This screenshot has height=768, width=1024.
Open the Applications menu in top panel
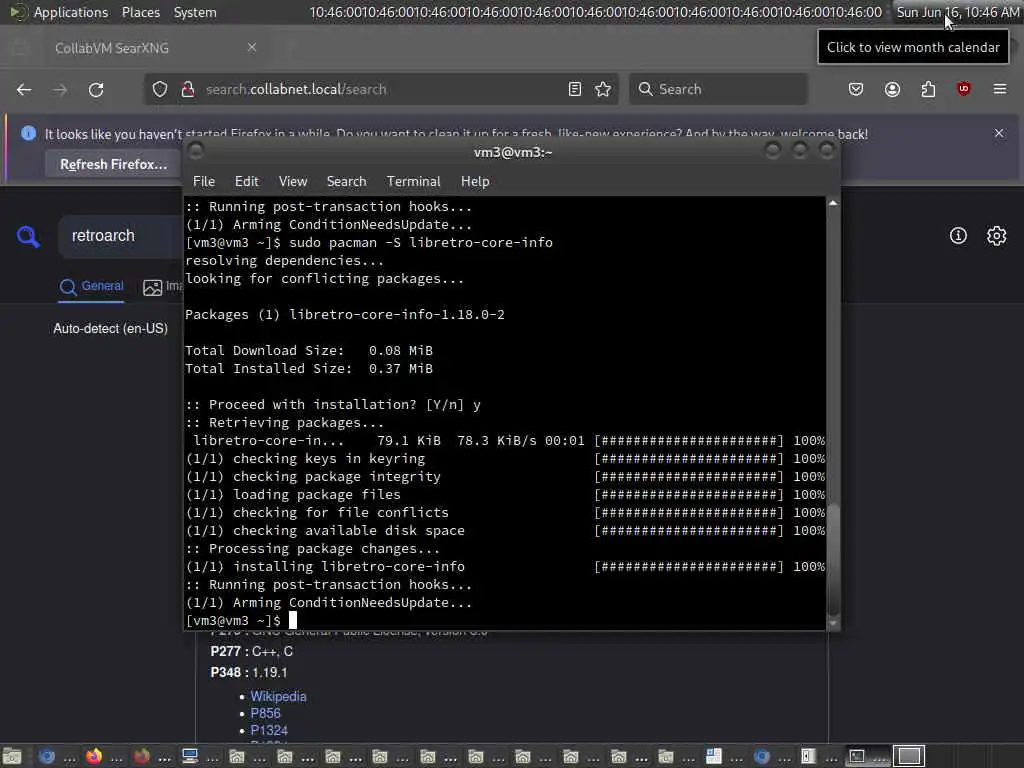point(71,12)
